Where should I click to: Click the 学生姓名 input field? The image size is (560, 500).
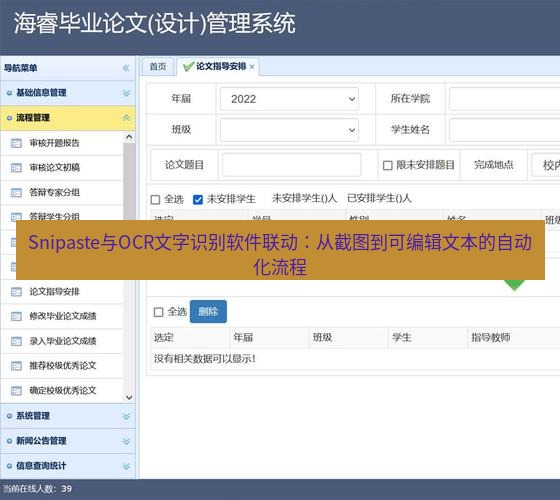click(x=505, y=130)
